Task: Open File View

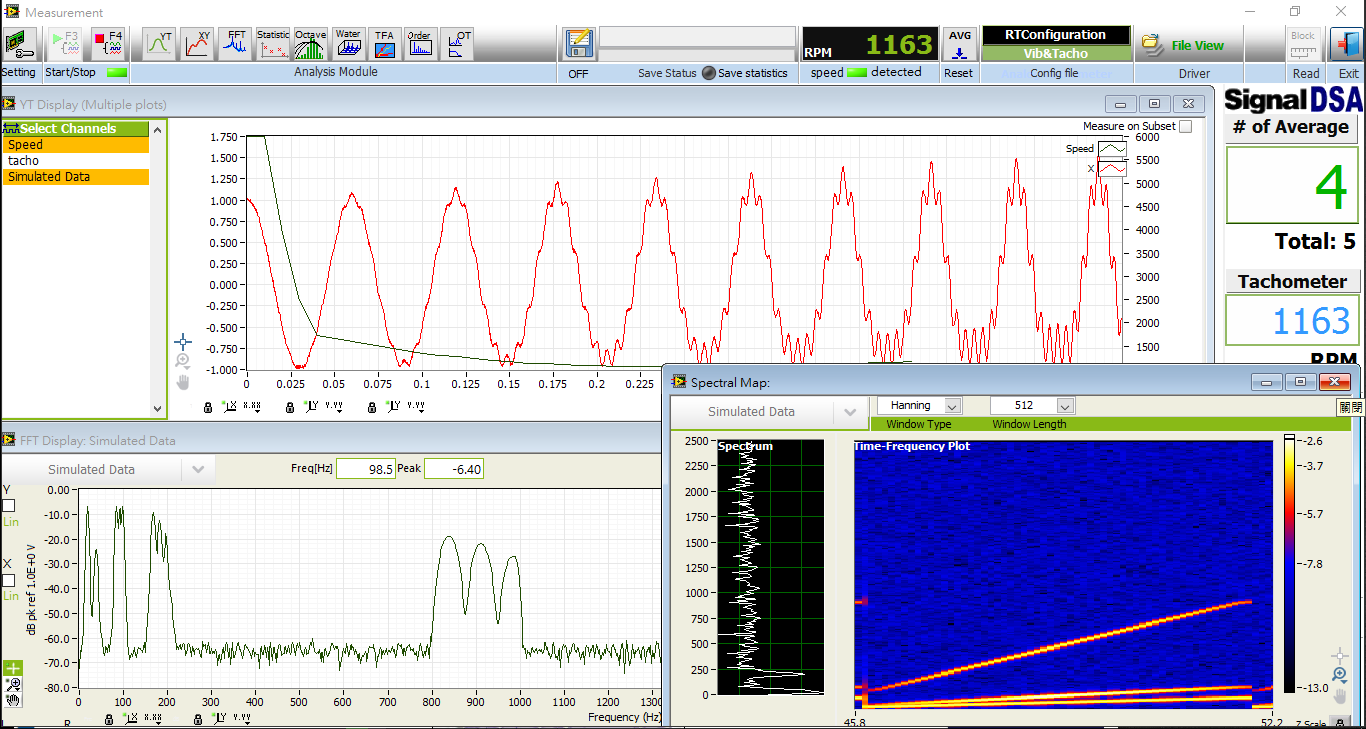Action: (1183, 45)
